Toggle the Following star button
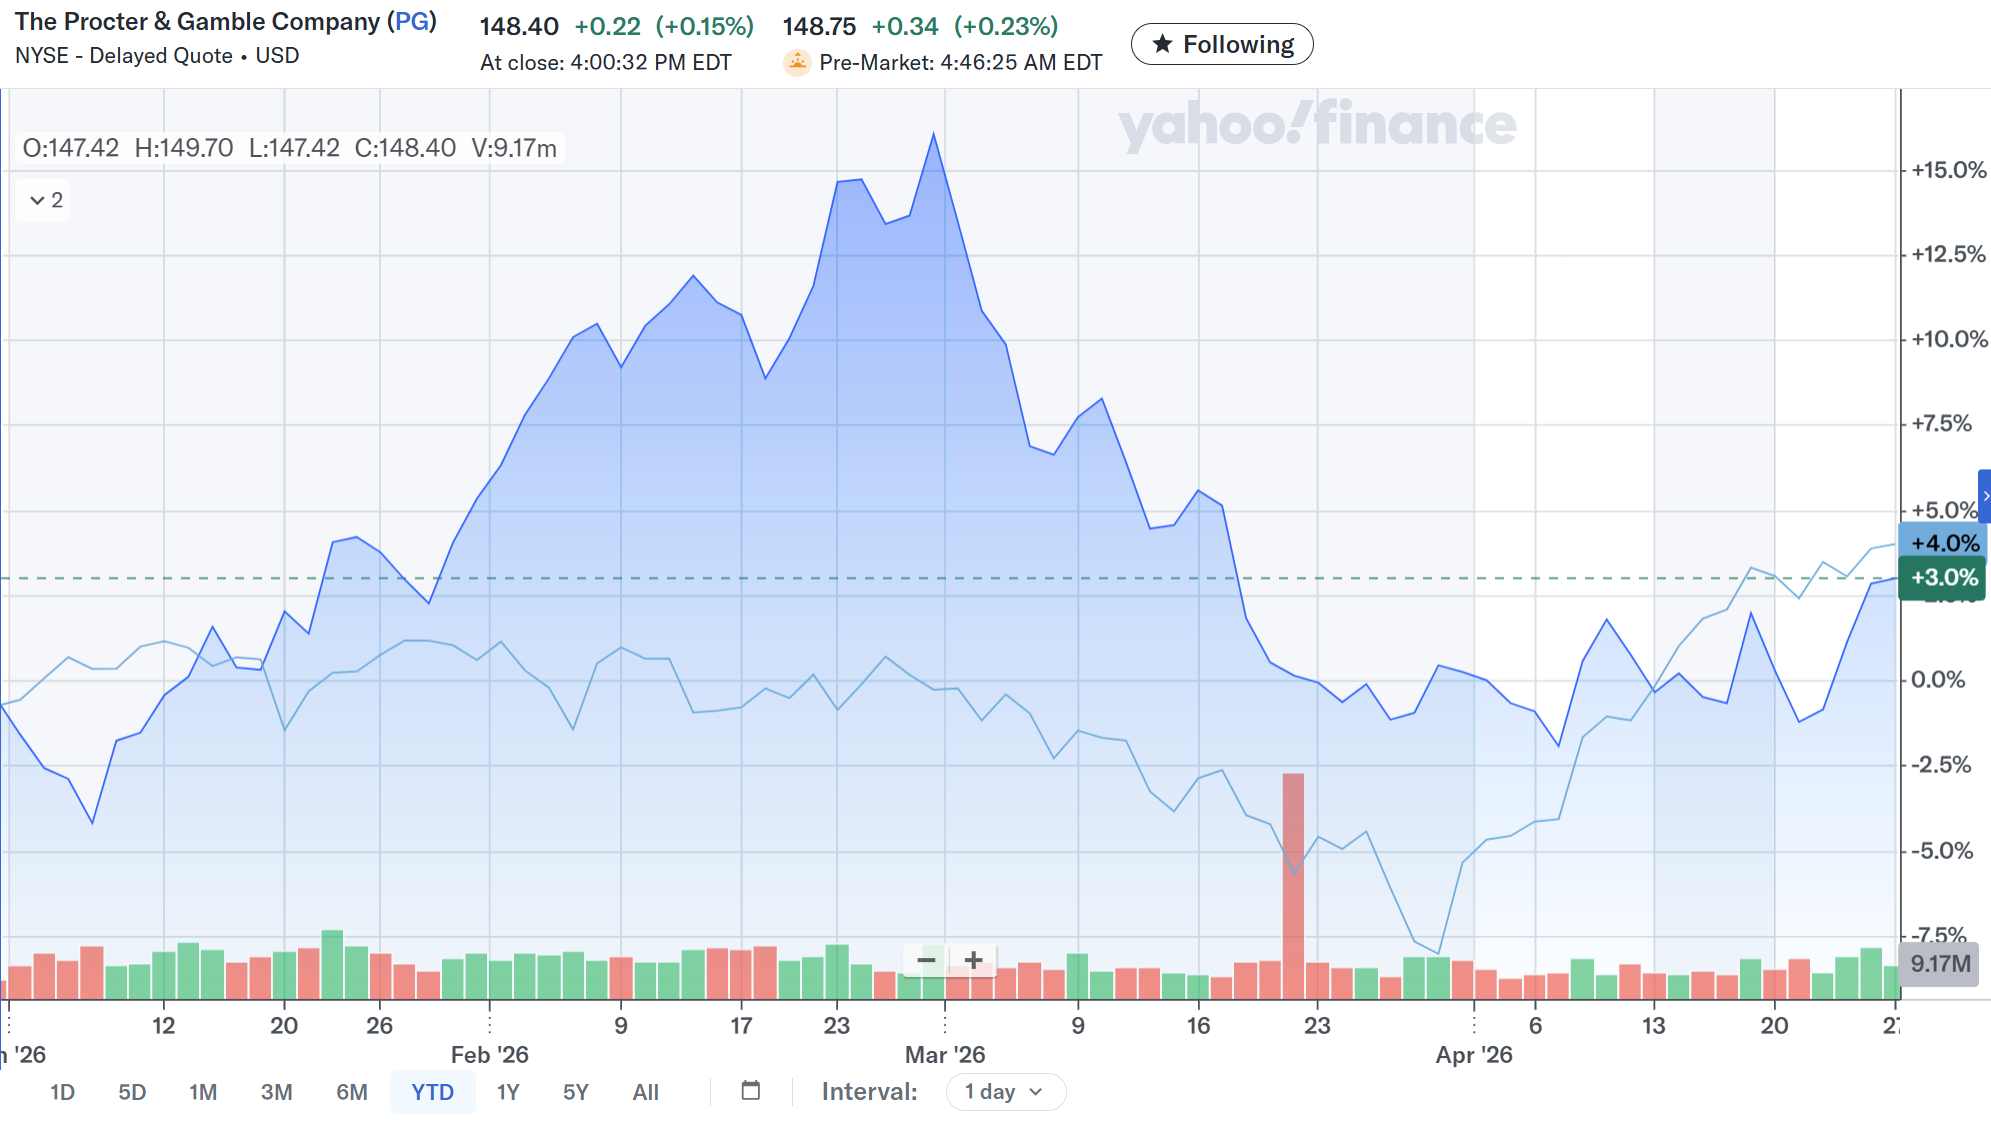Screen dimensions: 1991x1121 click(x=1222, y=44)
